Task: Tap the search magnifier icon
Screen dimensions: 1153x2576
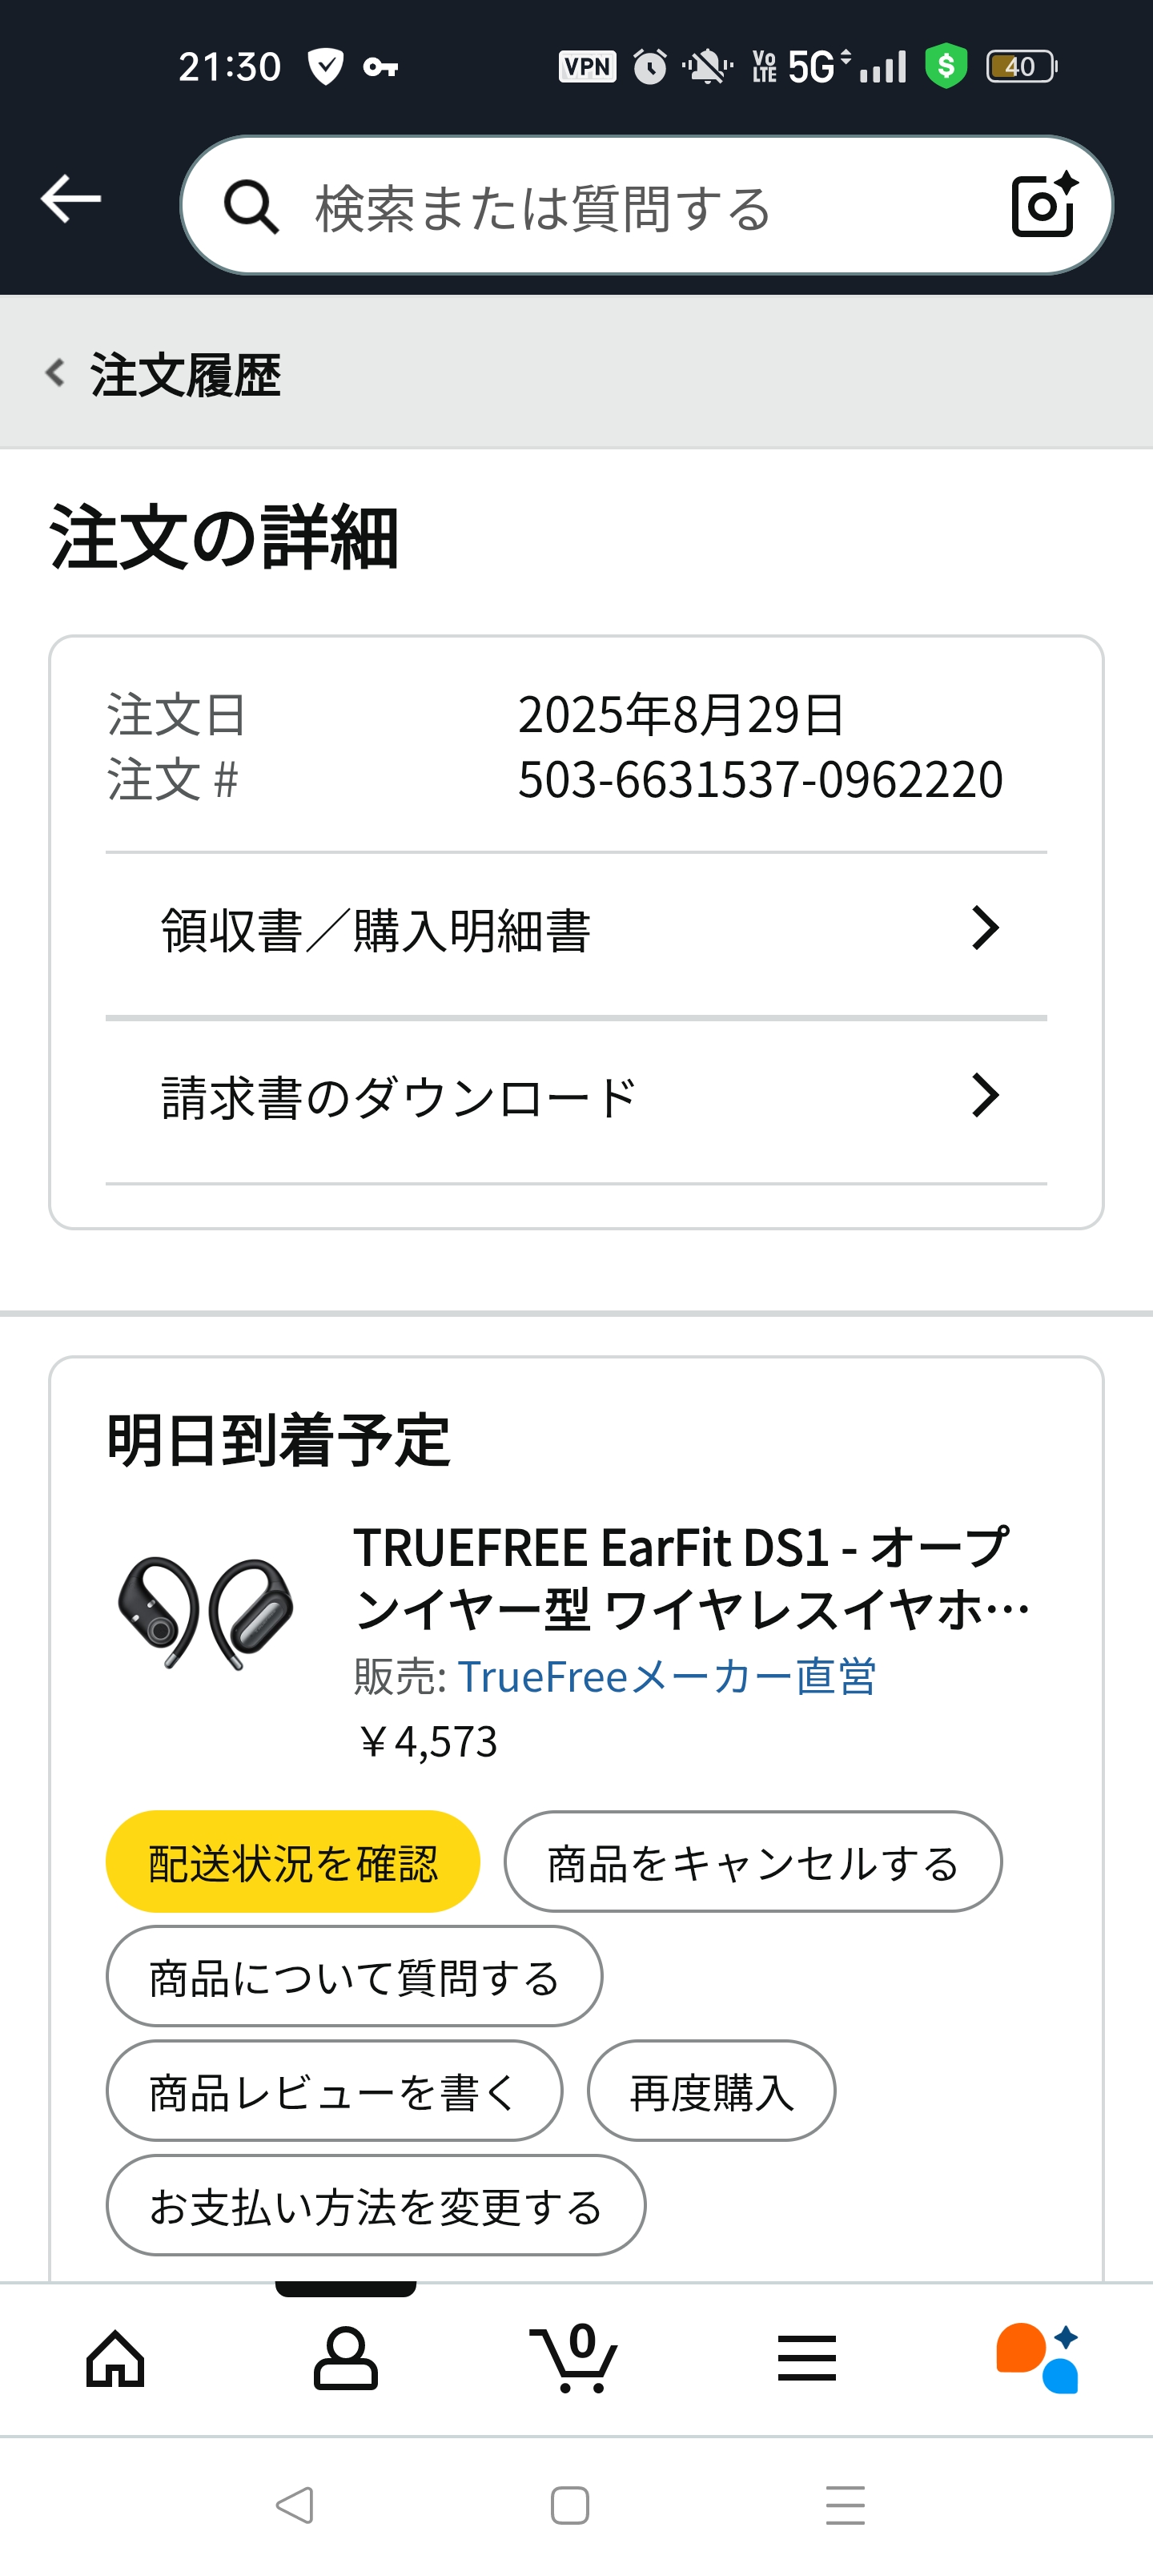Action: coord(250,207)
